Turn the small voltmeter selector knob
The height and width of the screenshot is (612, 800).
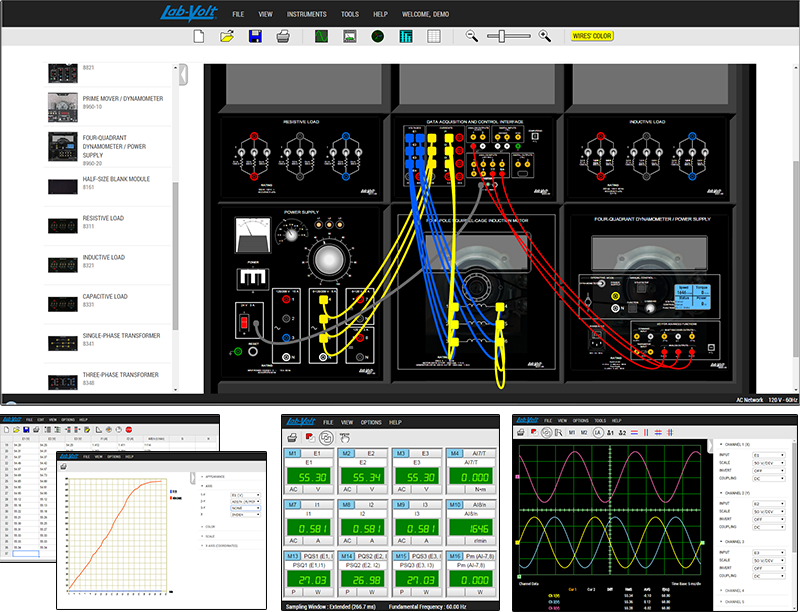[291, 235]
